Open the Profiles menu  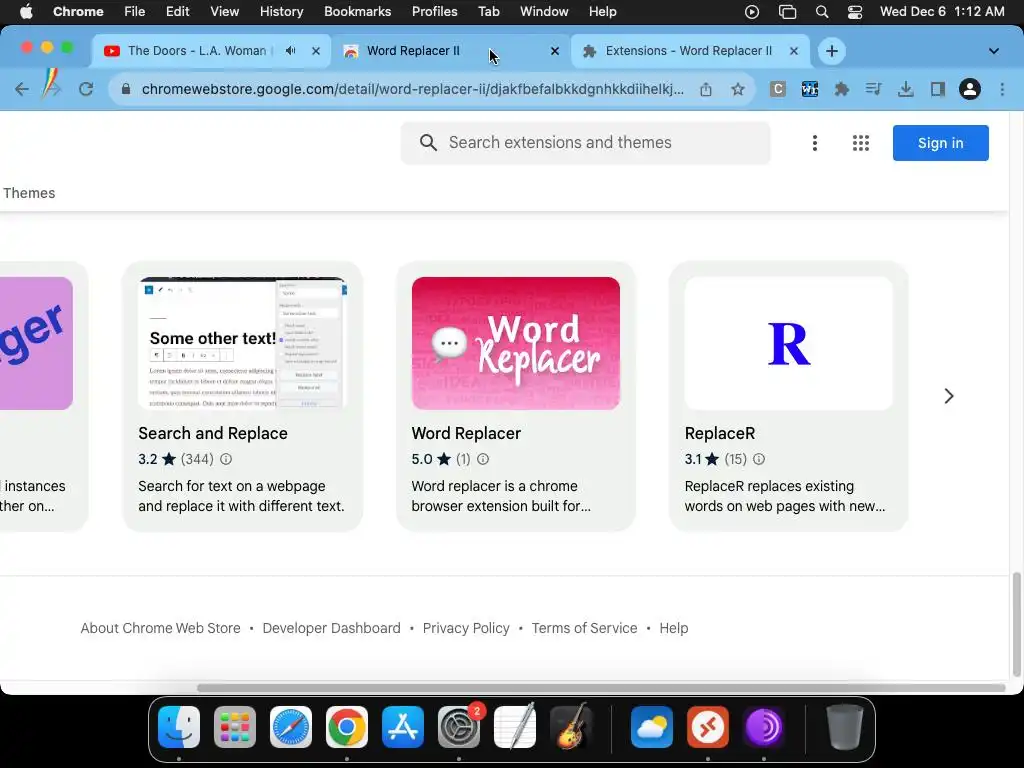pos(434,12)
